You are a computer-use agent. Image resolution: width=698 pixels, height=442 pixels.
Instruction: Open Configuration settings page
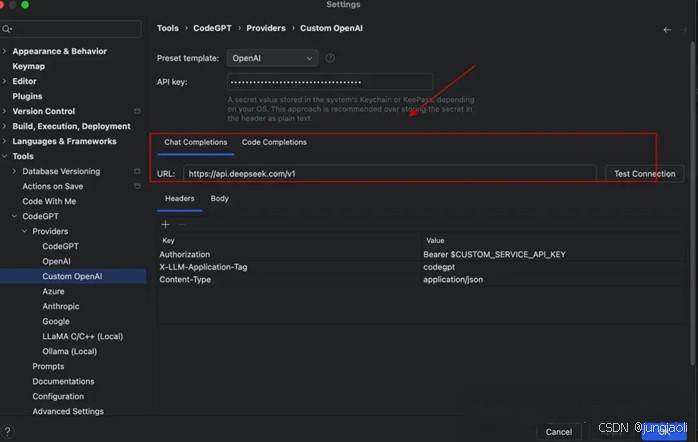click(x=58, y=397)
